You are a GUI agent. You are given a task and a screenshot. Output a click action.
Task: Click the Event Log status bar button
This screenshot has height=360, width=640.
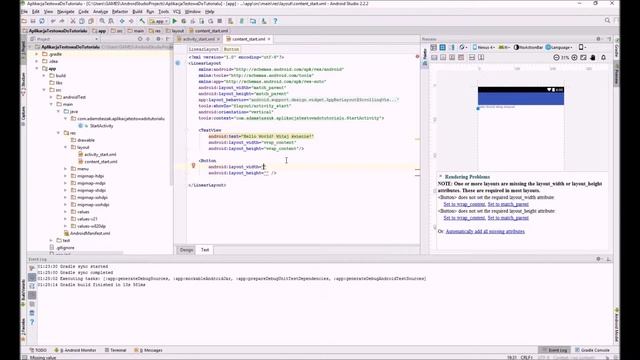point(554,350)
